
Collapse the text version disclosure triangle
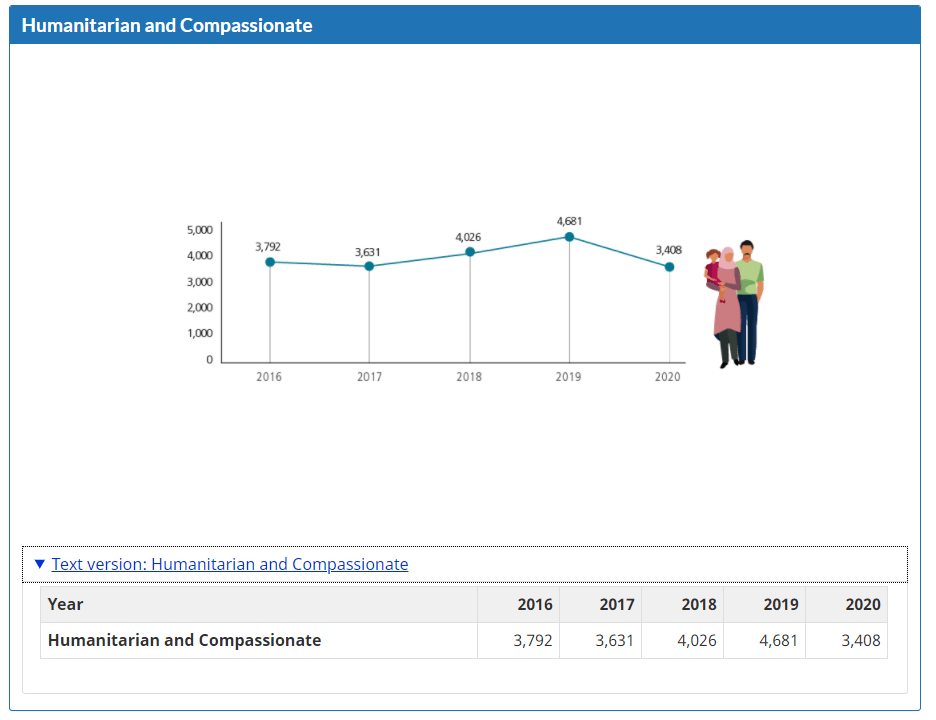(39, 564)
